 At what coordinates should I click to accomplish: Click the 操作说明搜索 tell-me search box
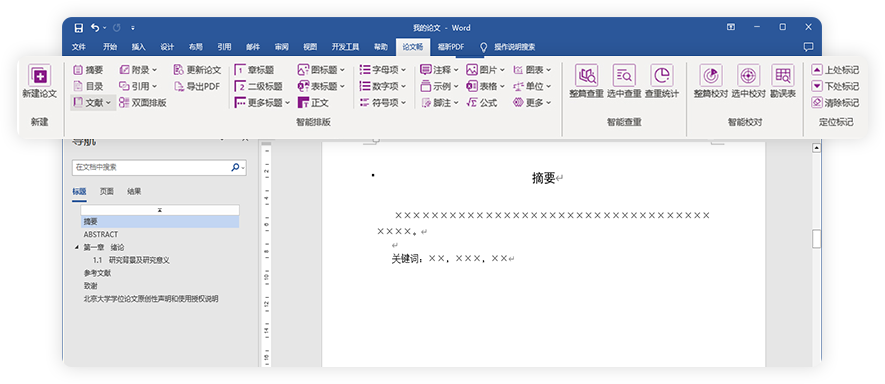[x=508, y=47]
